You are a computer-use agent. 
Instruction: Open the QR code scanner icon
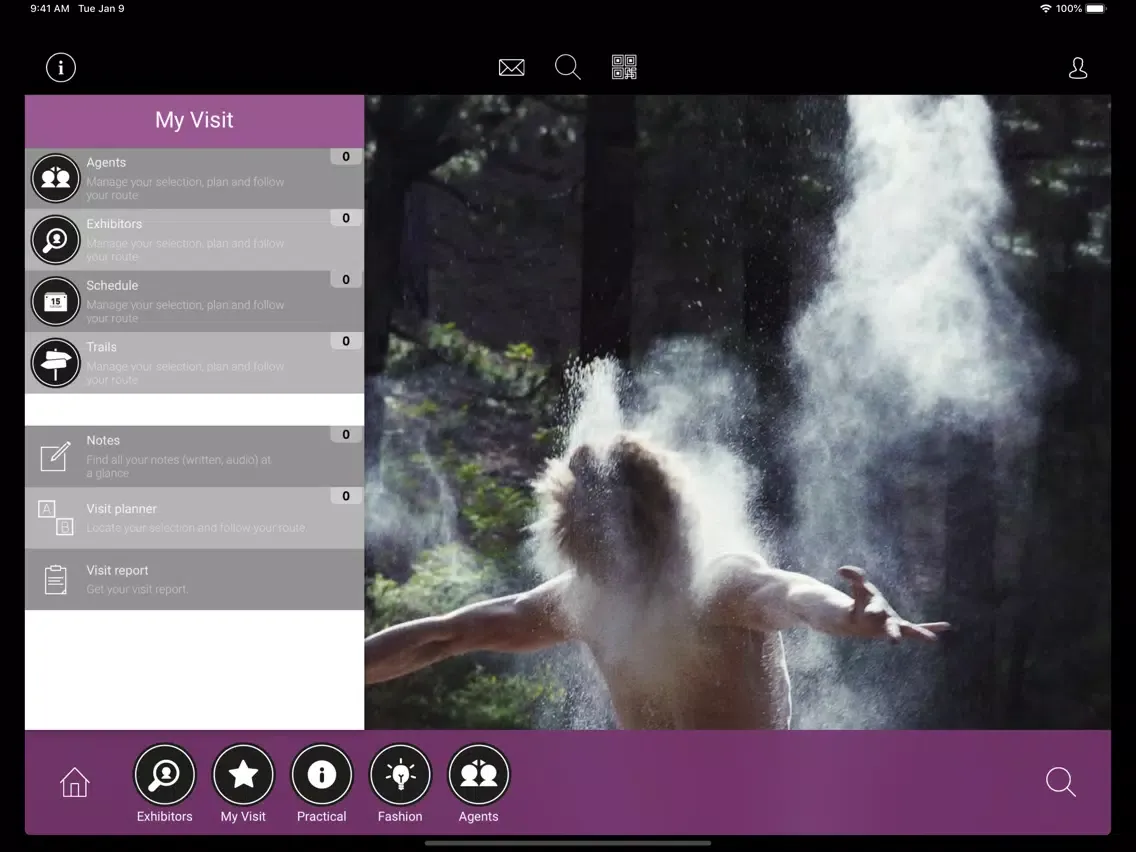(x=624, y=67)
